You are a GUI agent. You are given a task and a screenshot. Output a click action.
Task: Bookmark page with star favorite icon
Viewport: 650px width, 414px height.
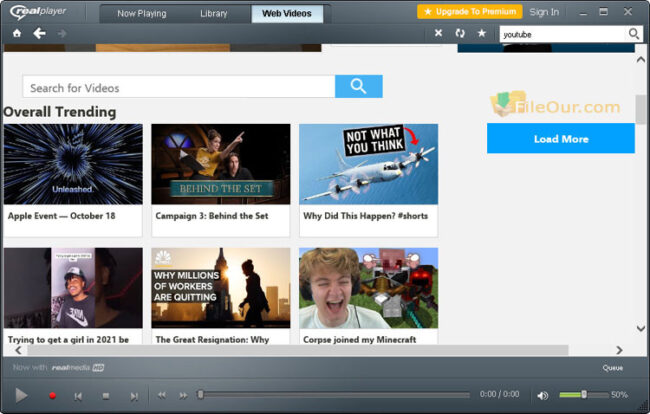point(482,33)
